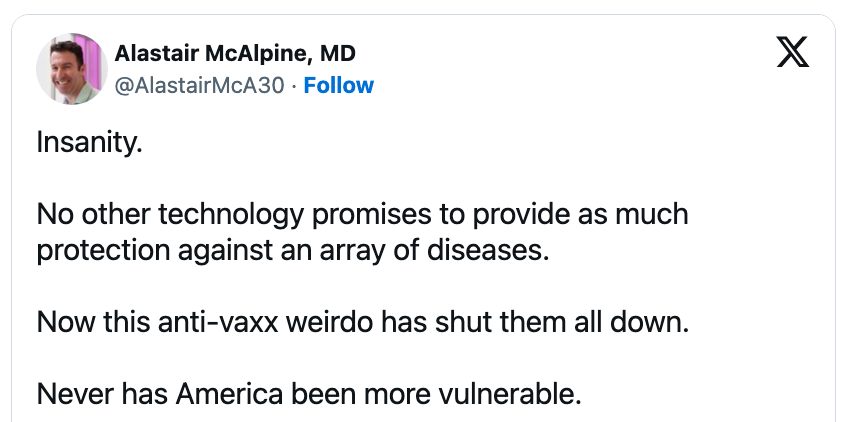This screenshot has width=850, height=422.
Task: Follow the account via Follow link
Action: click(x=339, y=85)
